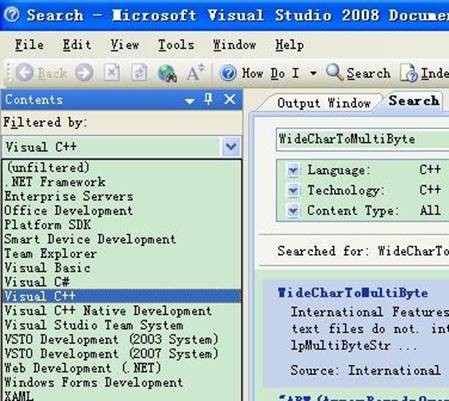Expand the Content Type filter chevron
The image size is (449, 401).
[293, 211]
